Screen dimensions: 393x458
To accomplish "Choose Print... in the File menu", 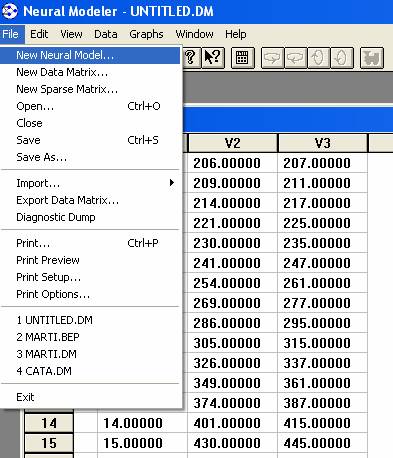I will point(90,243).
